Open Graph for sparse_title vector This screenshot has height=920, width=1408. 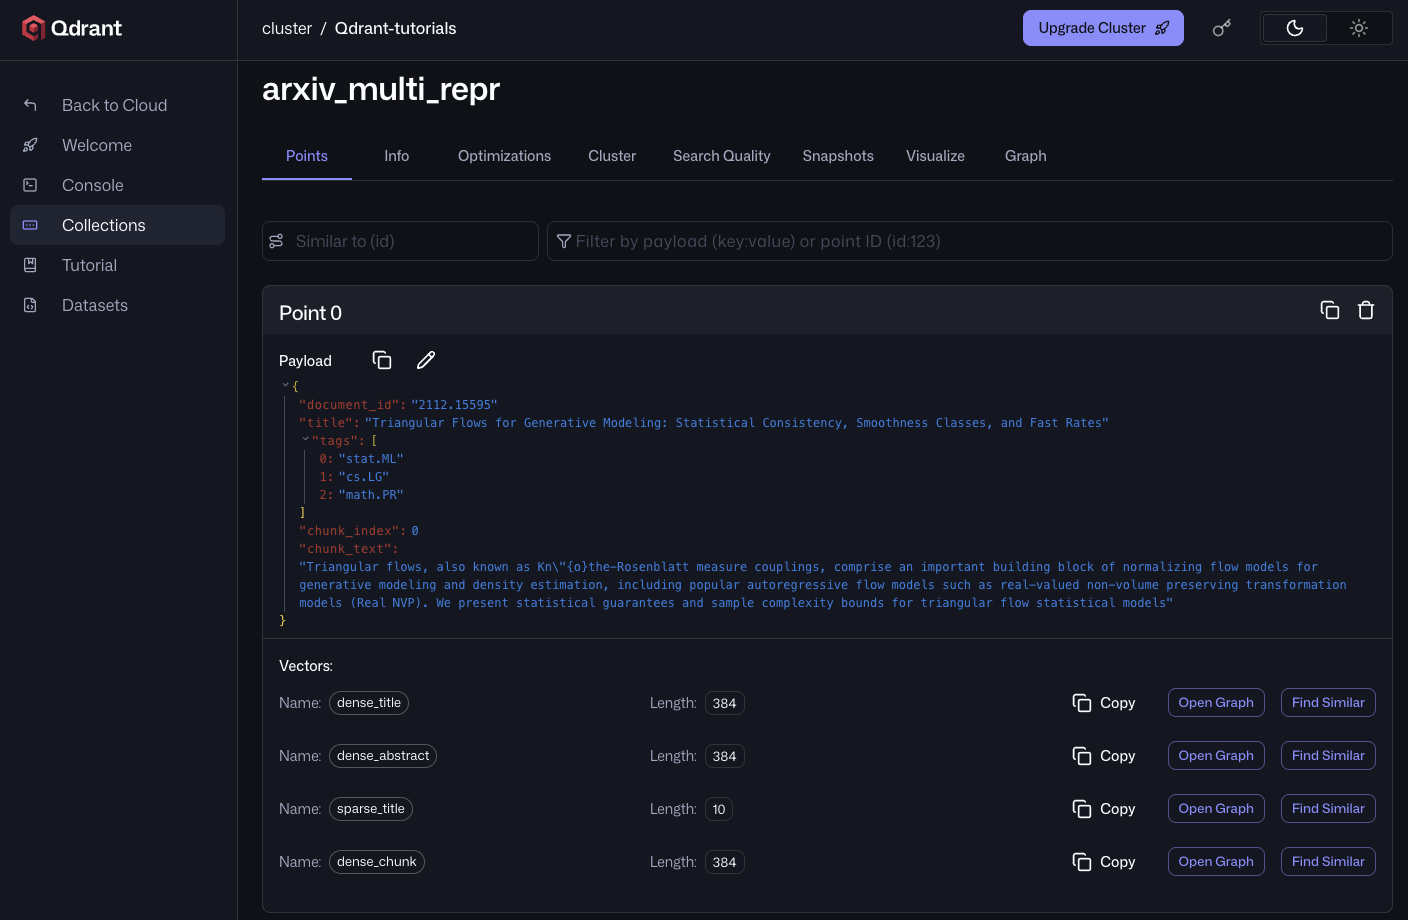click(x=1216, y=809)
